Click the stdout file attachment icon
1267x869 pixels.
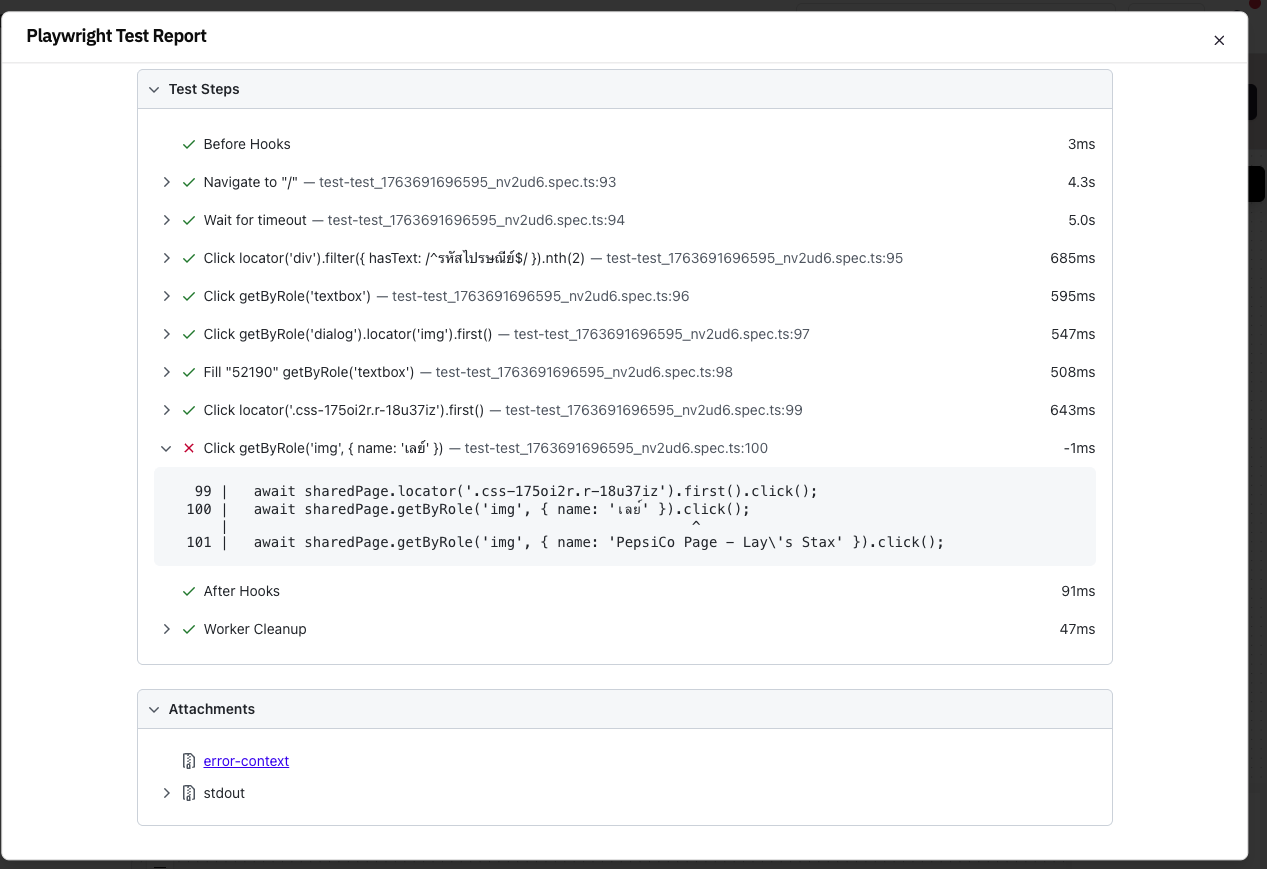point(189,793)
